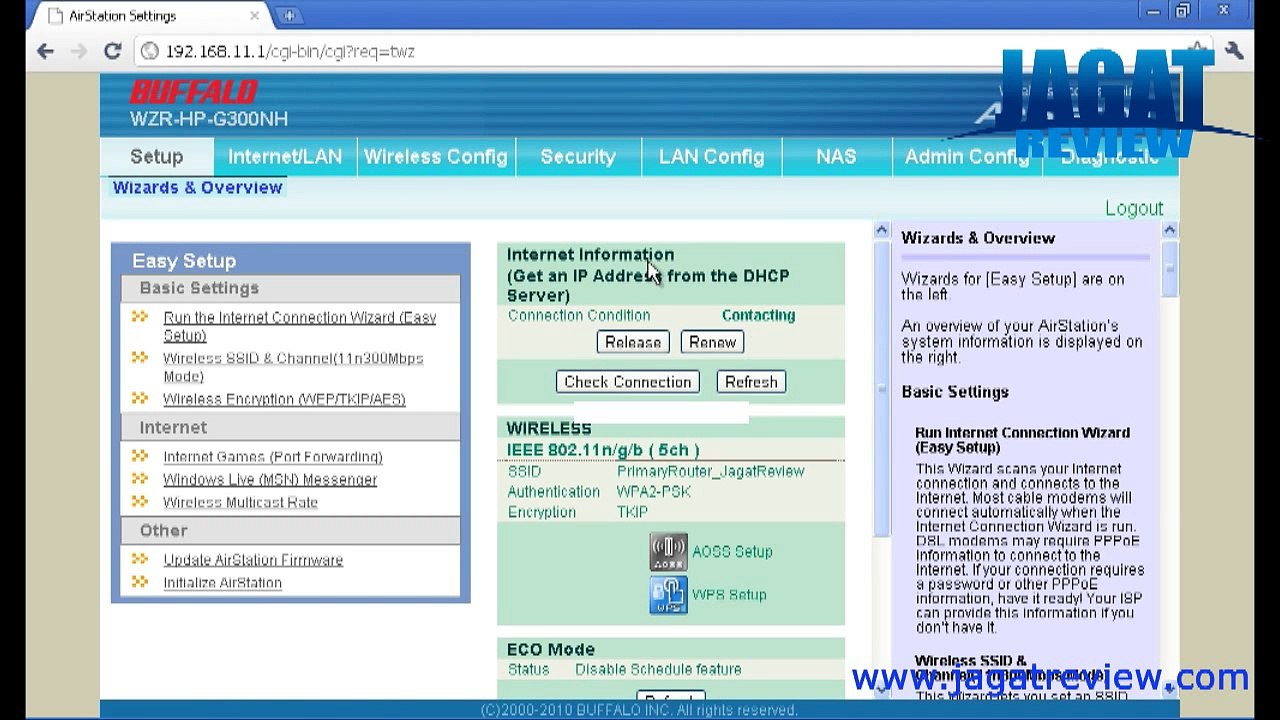1280x720 pixels.
Task: Click the WPA2-PSK authentication value
Action: 654,492
